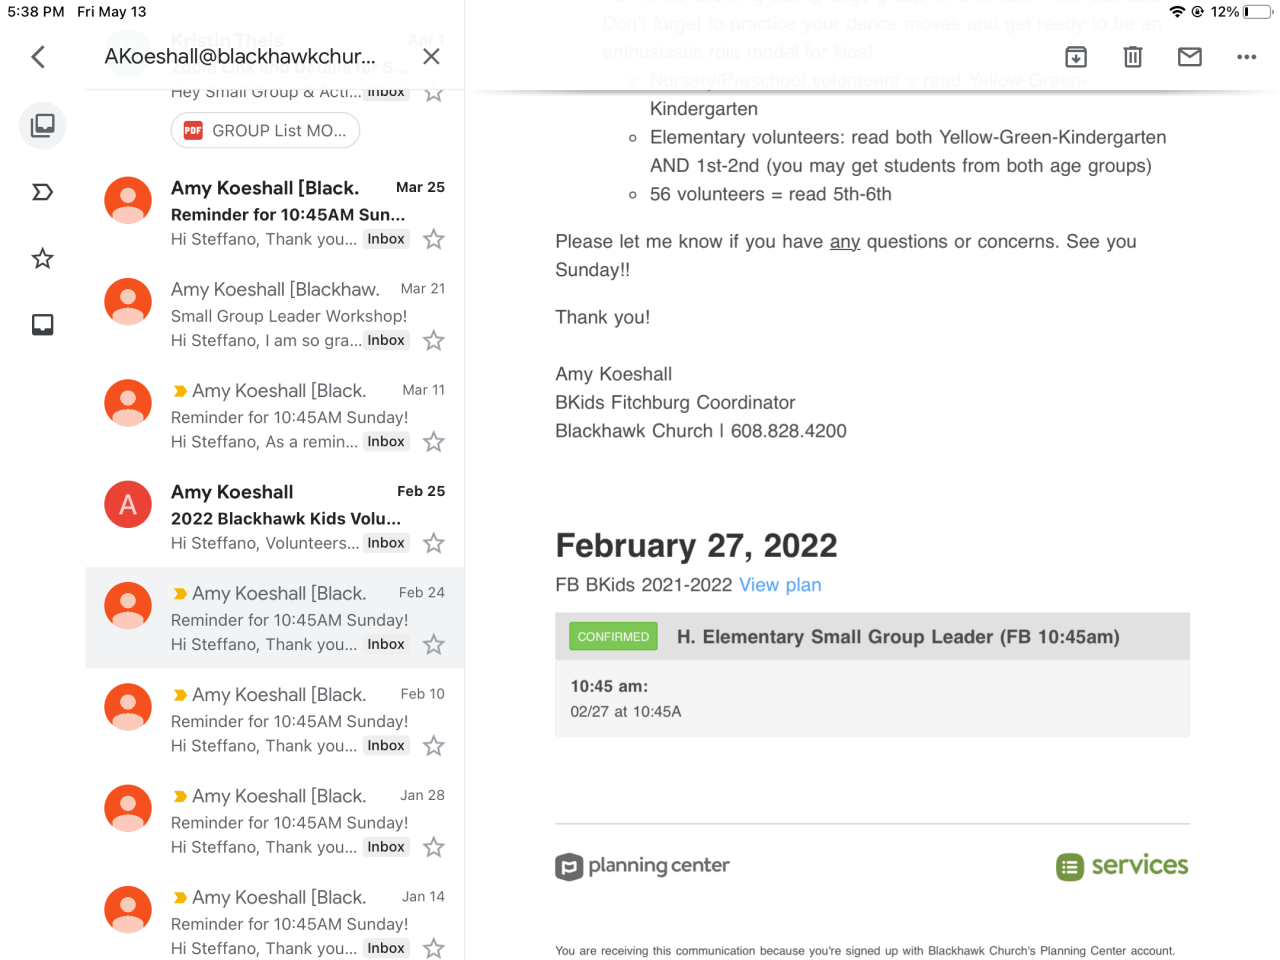Click the Amy Koeshall avatar with letter A
This screenshot has width=1280, height=960.
[x=128, y=504]
